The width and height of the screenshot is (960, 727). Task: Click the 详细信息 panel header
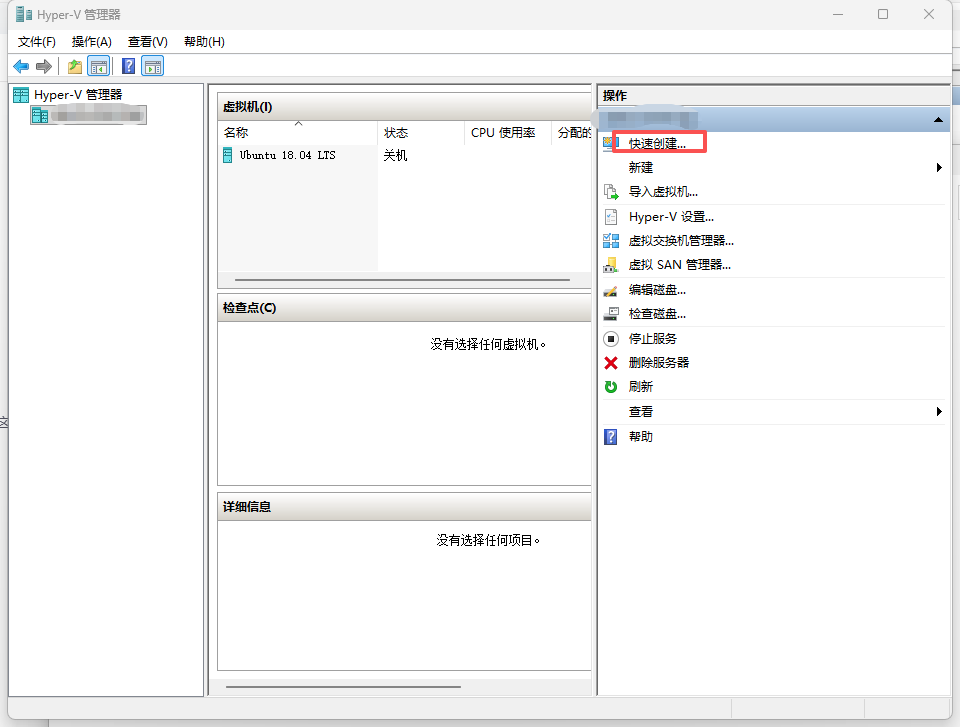point(404,507)
